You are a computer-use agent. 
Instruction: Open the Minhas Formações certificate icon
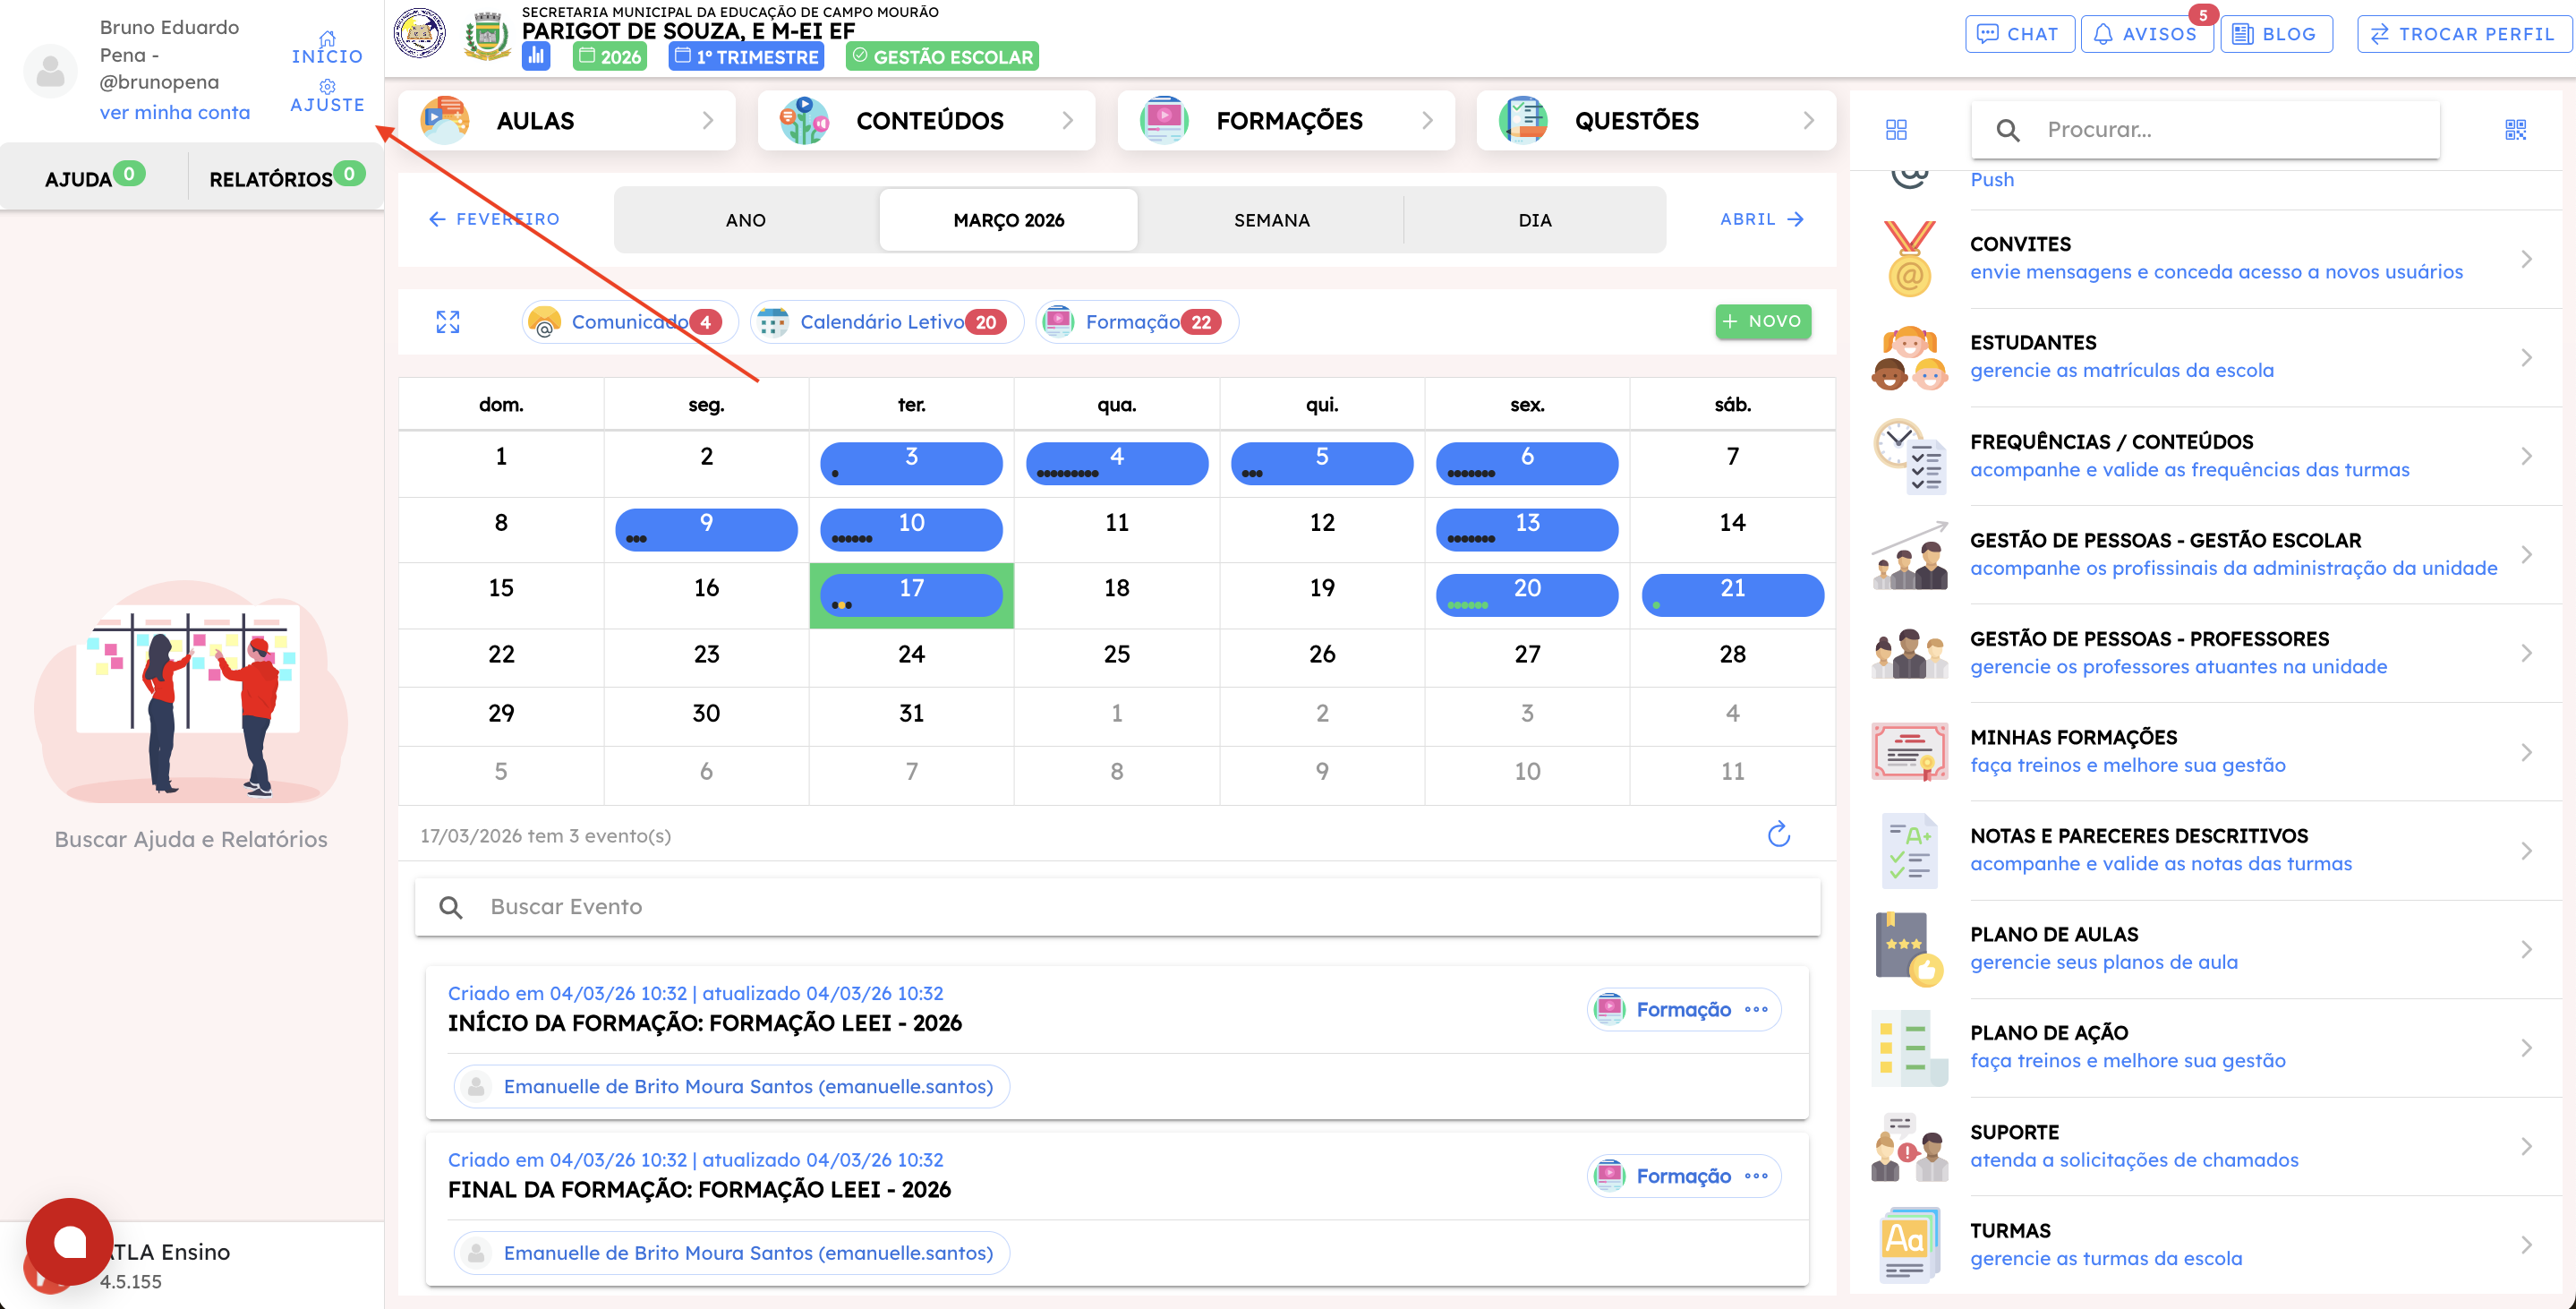coord(1909,752)
